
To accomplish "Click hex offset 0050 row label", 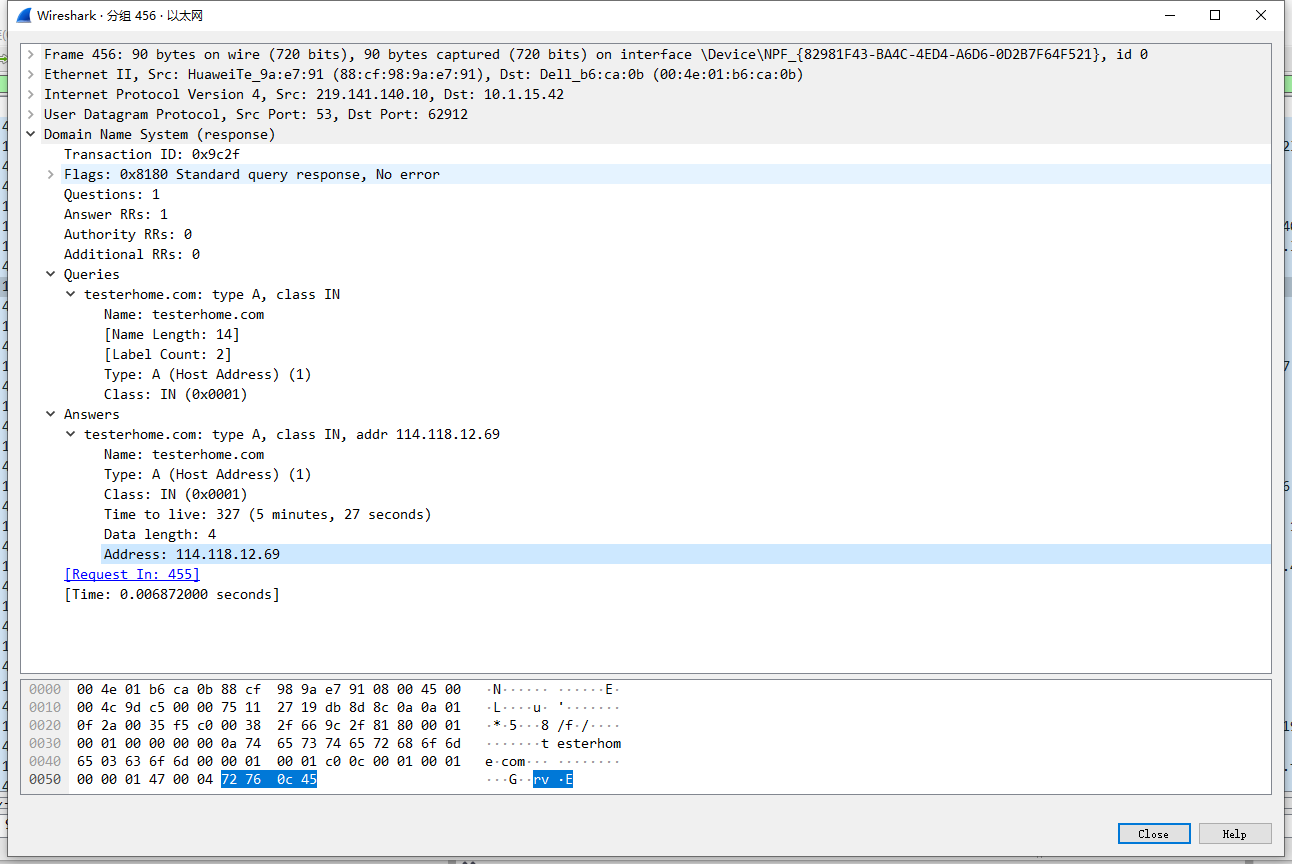I will tap(45, 779).
